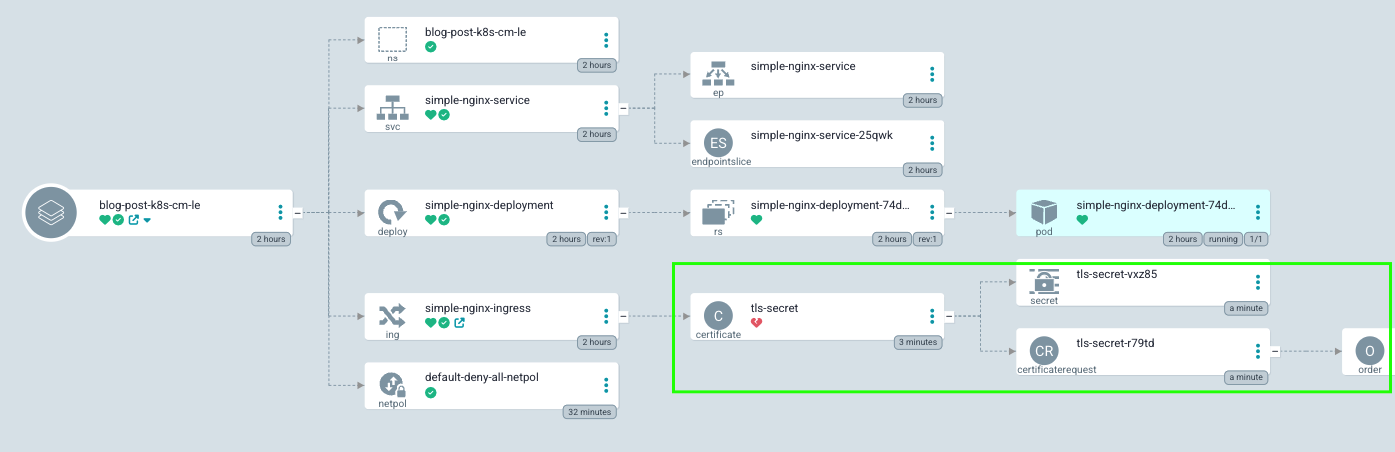Click the O order node icon
This screenshot has height=452, width=1395.
[x=1369, y=351]
